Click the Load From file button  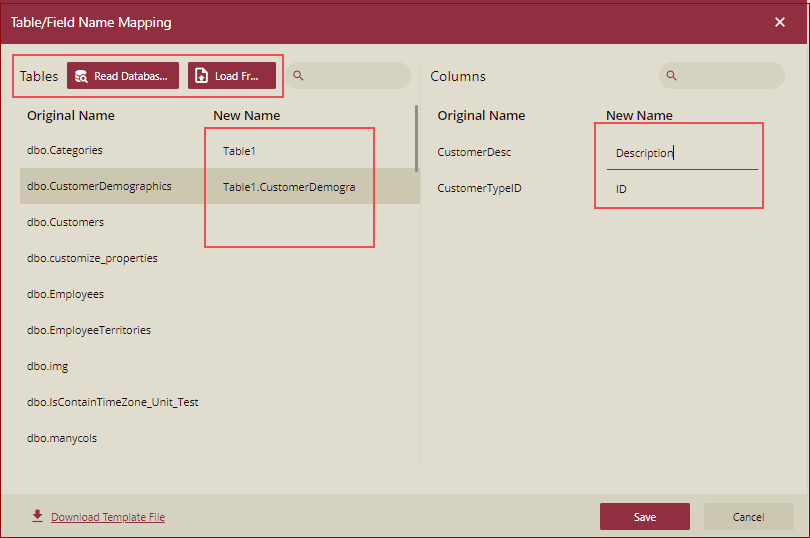pyautogui.click(x=232, y=76)
